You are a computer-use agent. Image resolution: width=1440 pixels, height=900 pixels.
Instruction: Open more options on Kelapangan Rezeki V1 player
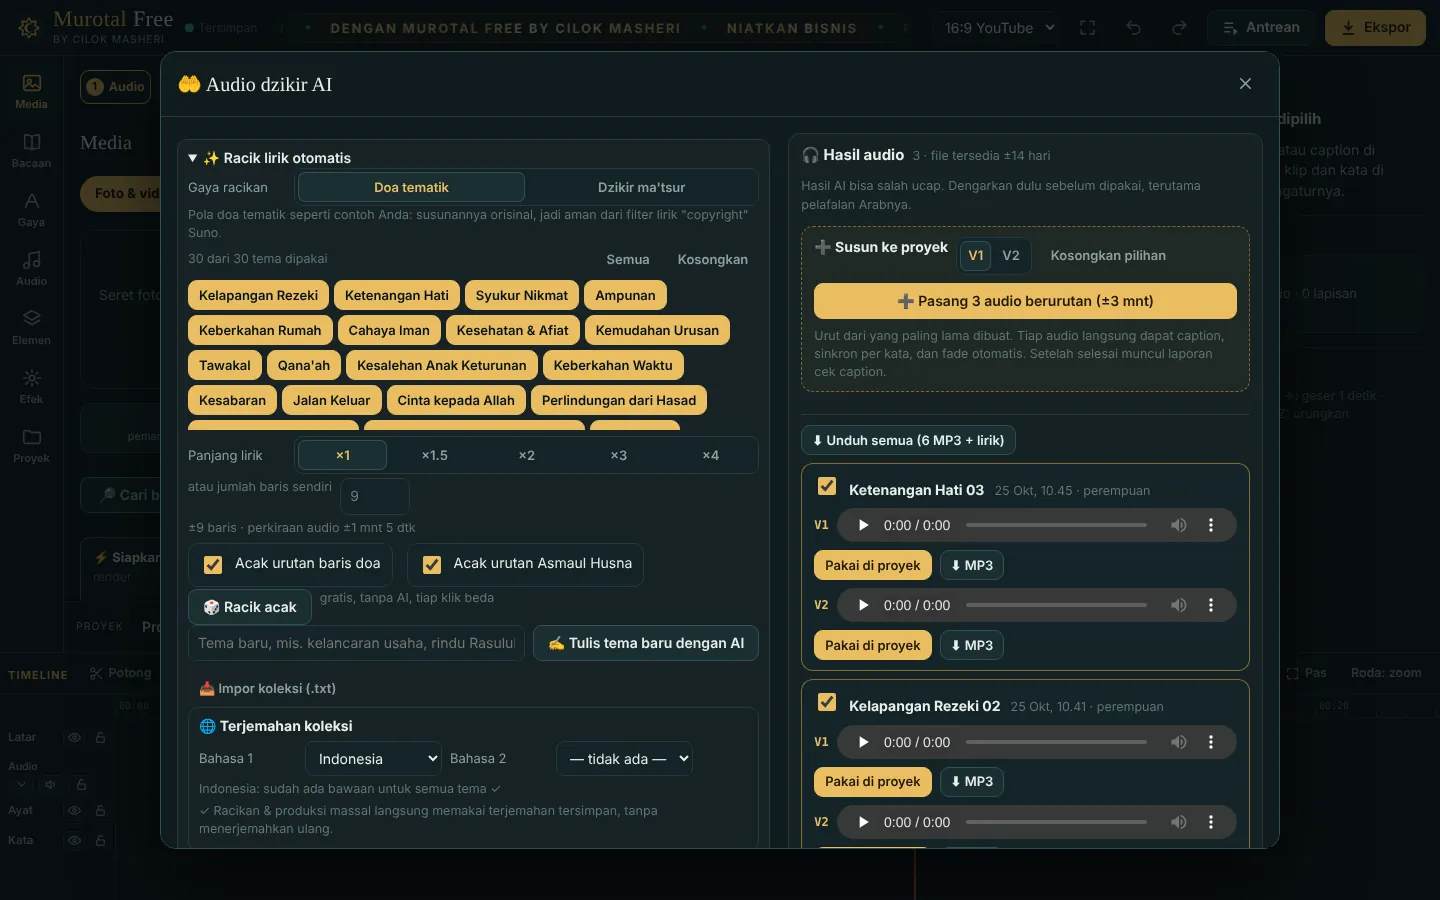(x=1211, y=742)
